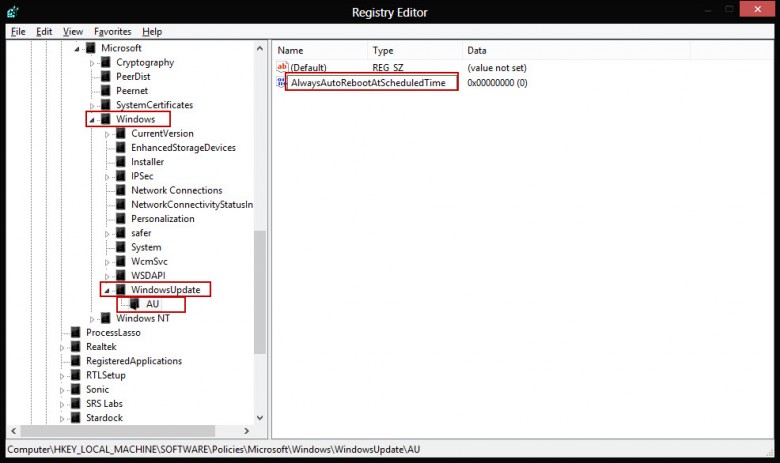This screenshot has width=780, height=463.
Task: Select the safer key label
Action: 141,233
